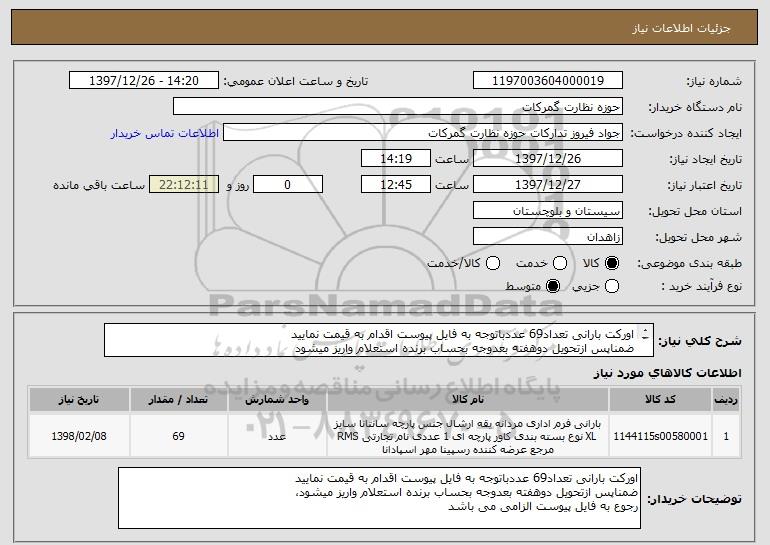Select the کالا radio button
The image size is (770, 545).
click(611, 264)
